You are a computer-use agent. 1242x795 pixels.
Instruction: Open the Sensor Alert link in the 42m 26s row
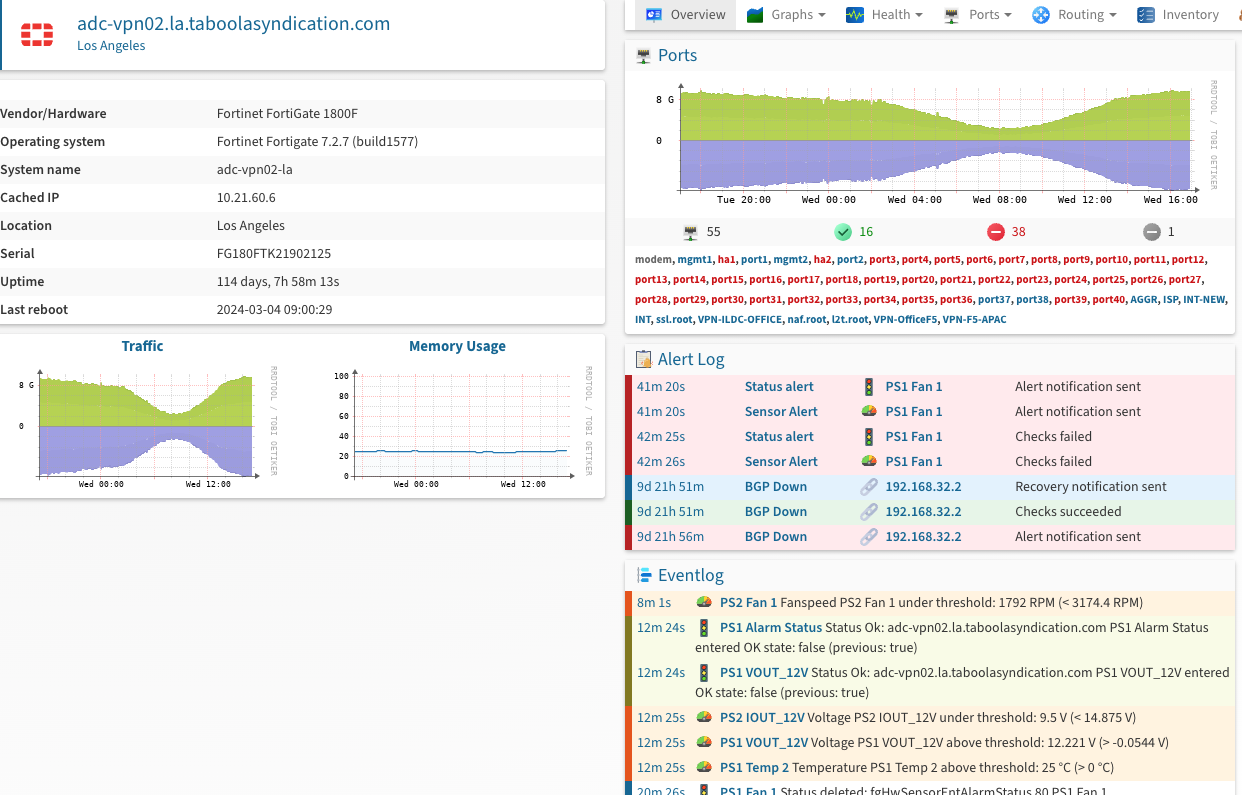[781, 461]
